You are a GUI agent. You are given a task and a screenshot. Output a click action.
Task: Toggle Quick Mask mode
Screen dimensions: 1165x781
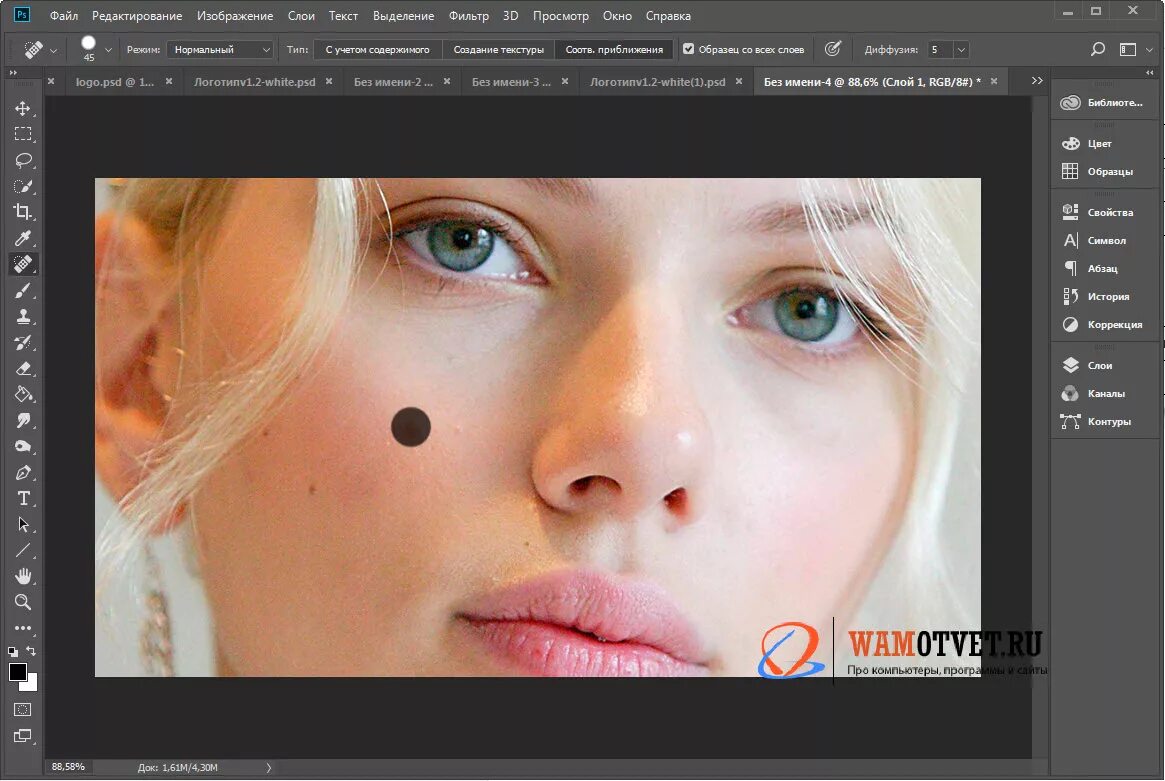click(x=23, y=710)
